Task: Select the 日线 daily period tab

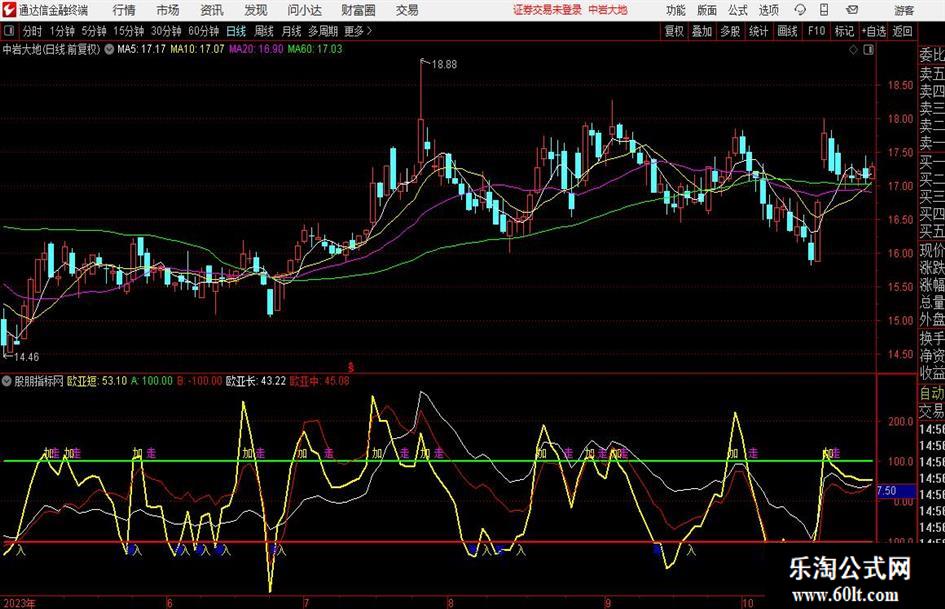Action: pyautogui.click(x=236, y=31)
